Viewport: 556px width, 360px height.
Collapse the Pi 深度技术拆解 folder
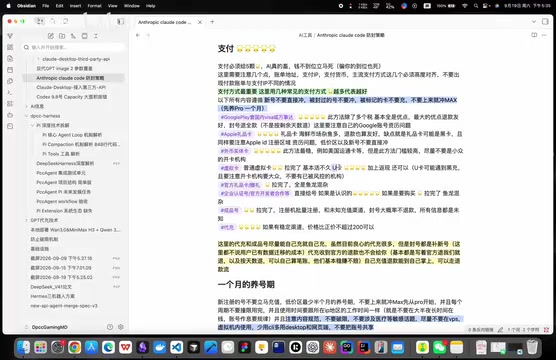pyautogui.click(x=32, y=126)
